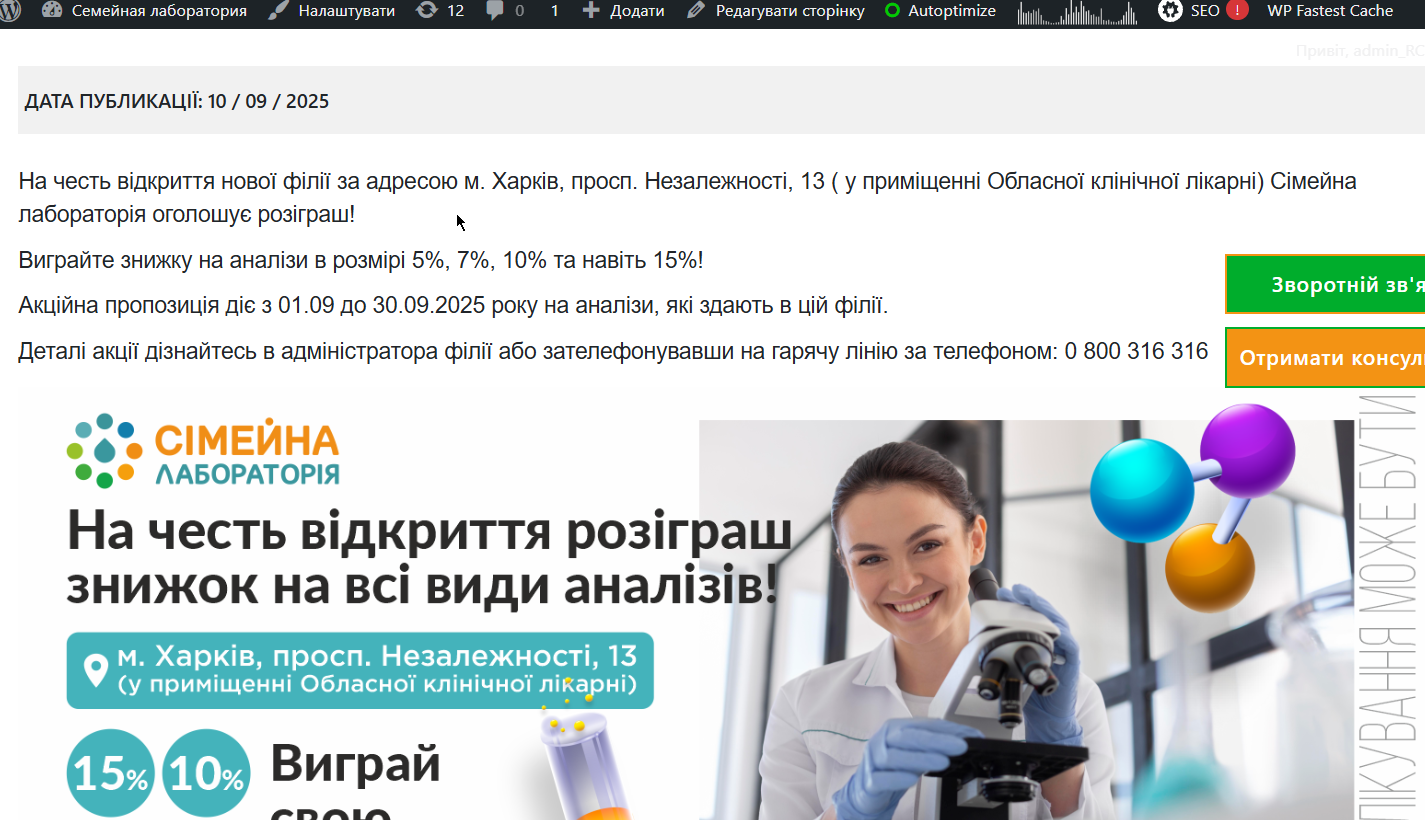Open the Налаштувати customizer link
The image size is (1425, 820).
332,11
